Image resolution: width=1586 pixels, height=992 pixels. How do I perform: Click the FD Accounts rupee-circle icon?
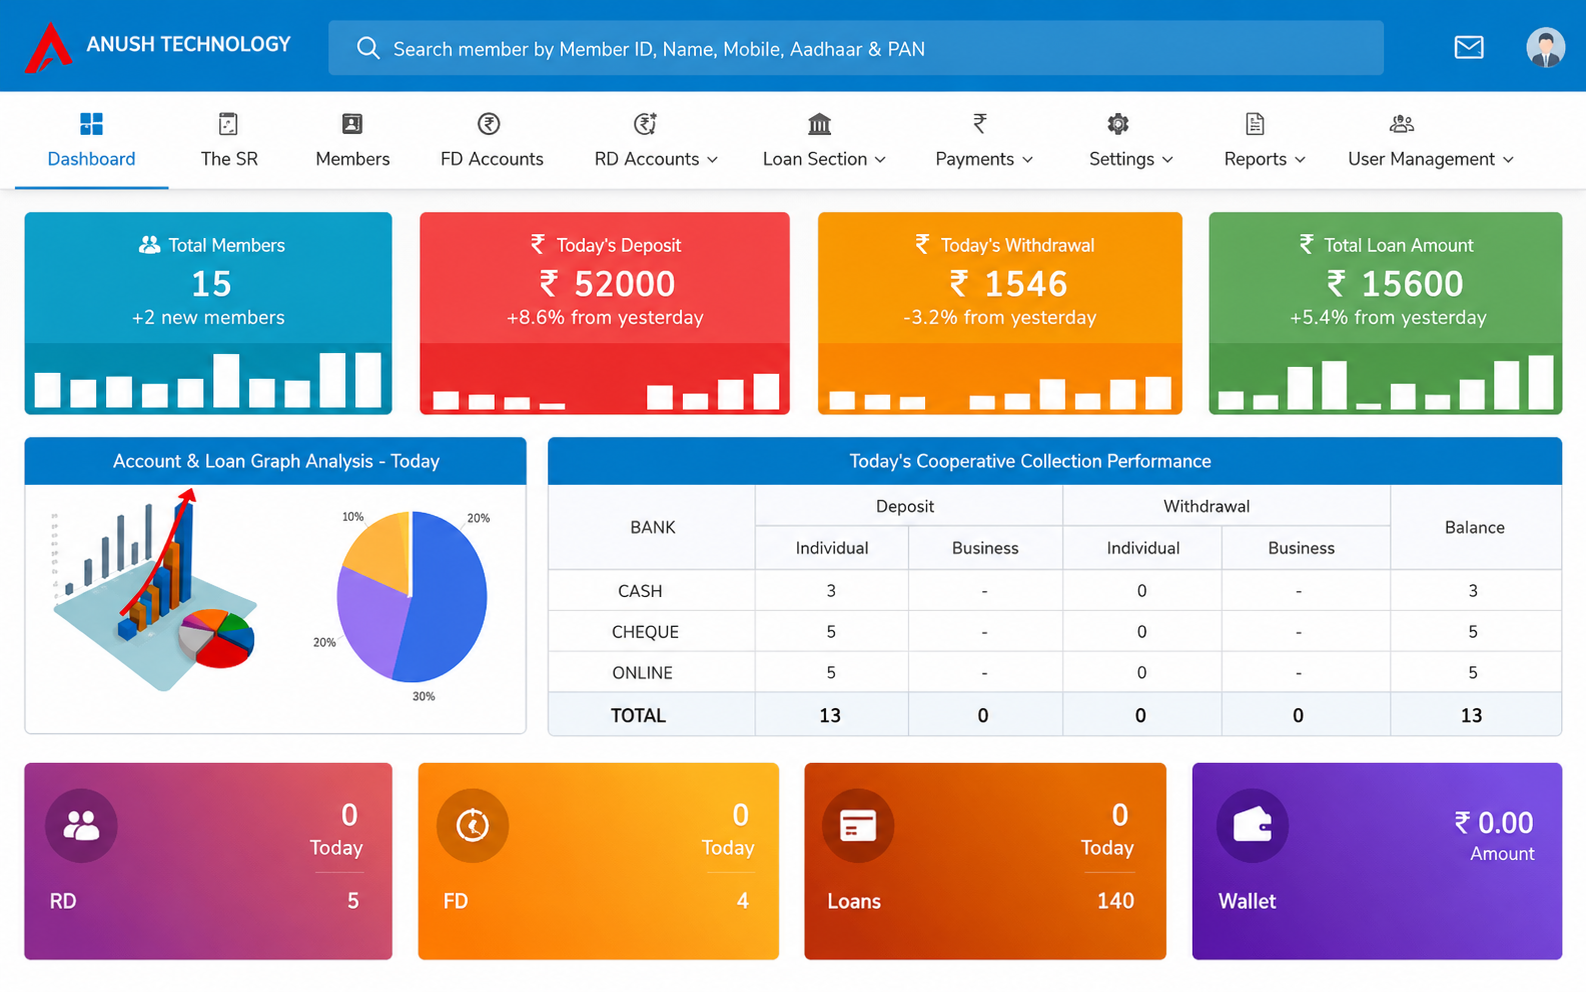click(x=489, y=124)
